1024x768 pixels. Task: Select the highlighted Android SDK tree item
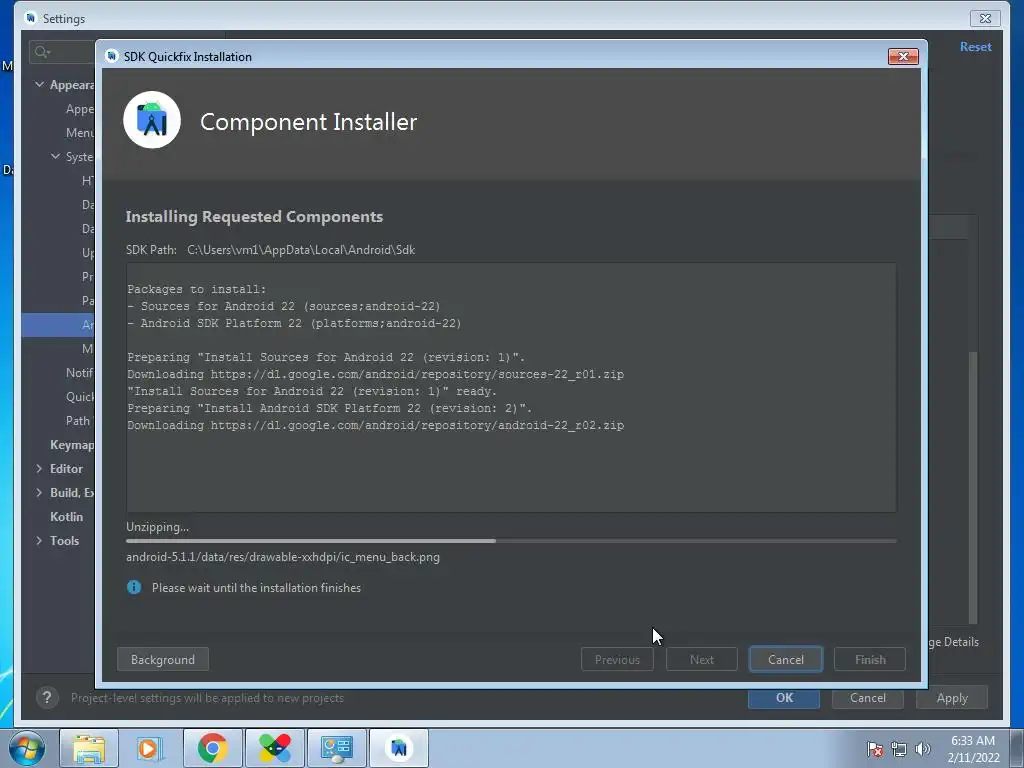click(58, 325)
